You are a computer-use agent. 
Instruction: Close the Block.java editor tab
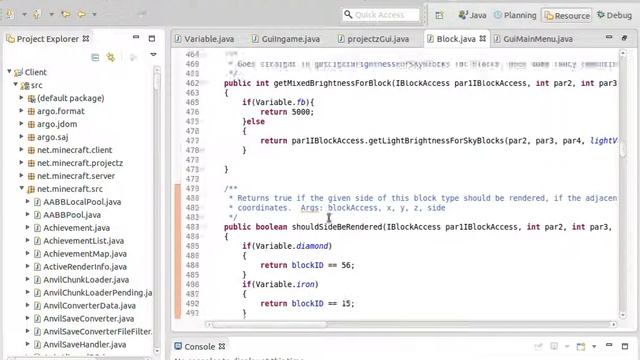[483, 38]
